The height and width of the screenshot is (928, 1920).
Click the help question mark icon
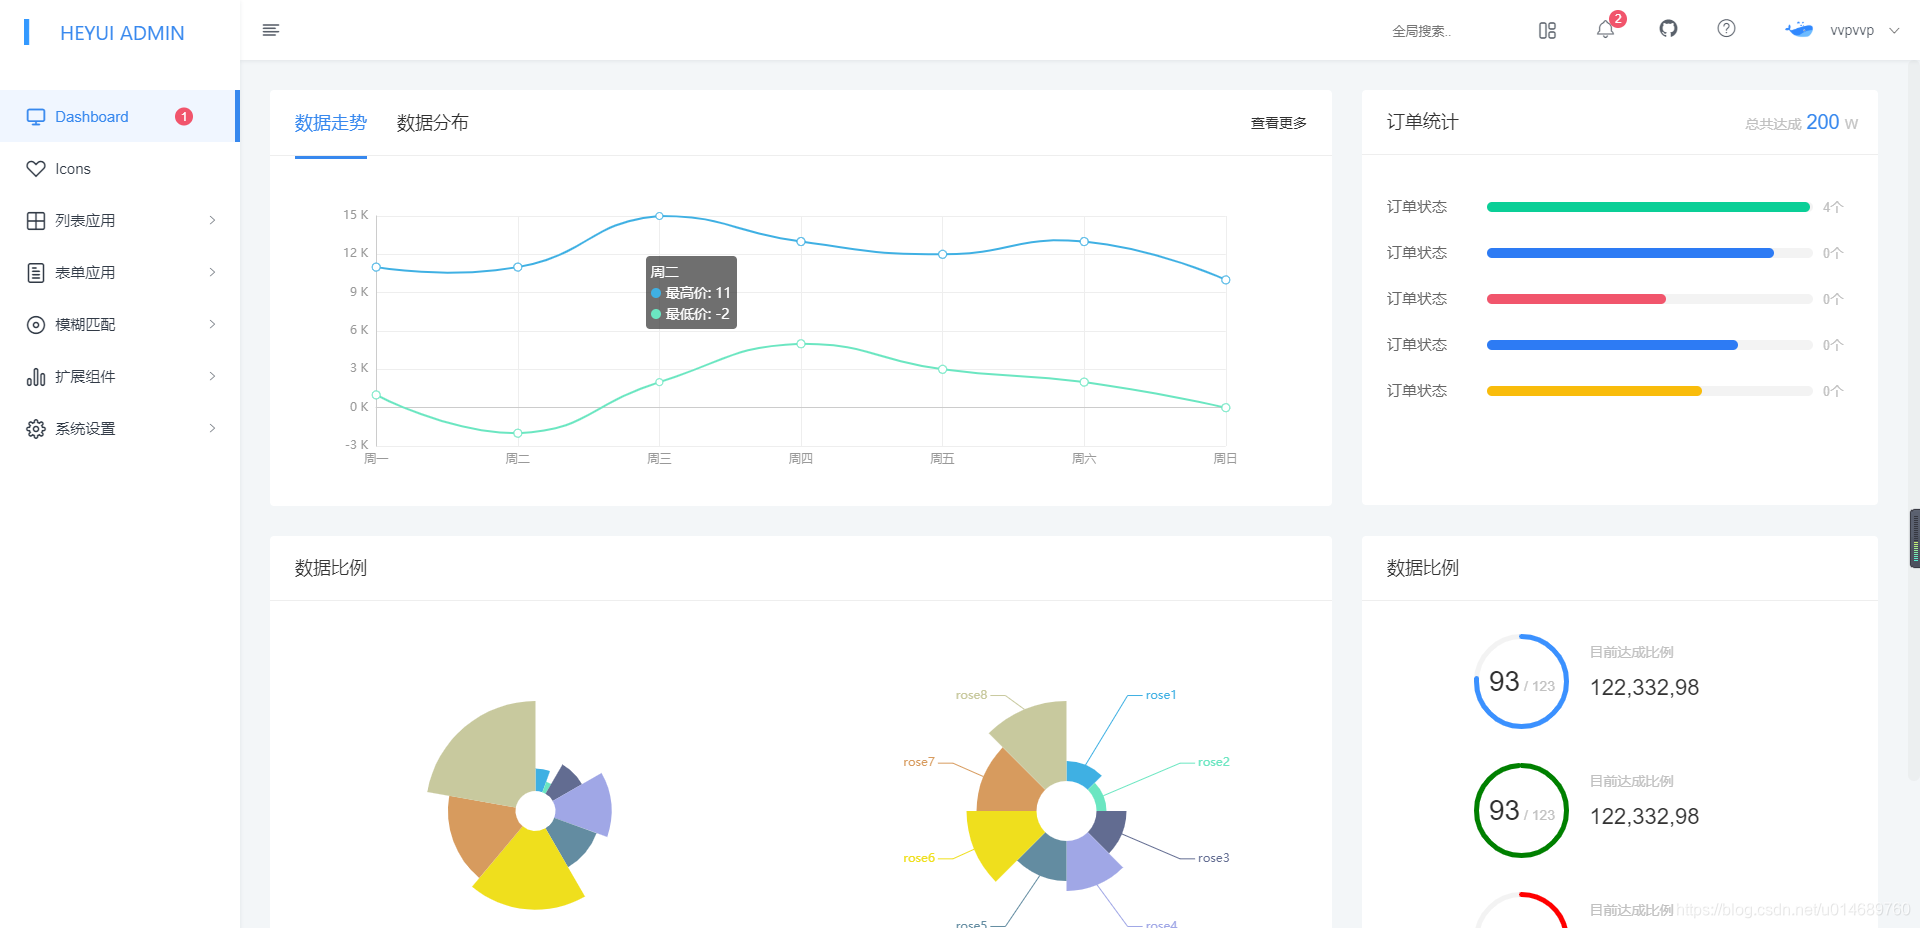pyautogui.click(x=1726, y=29)
